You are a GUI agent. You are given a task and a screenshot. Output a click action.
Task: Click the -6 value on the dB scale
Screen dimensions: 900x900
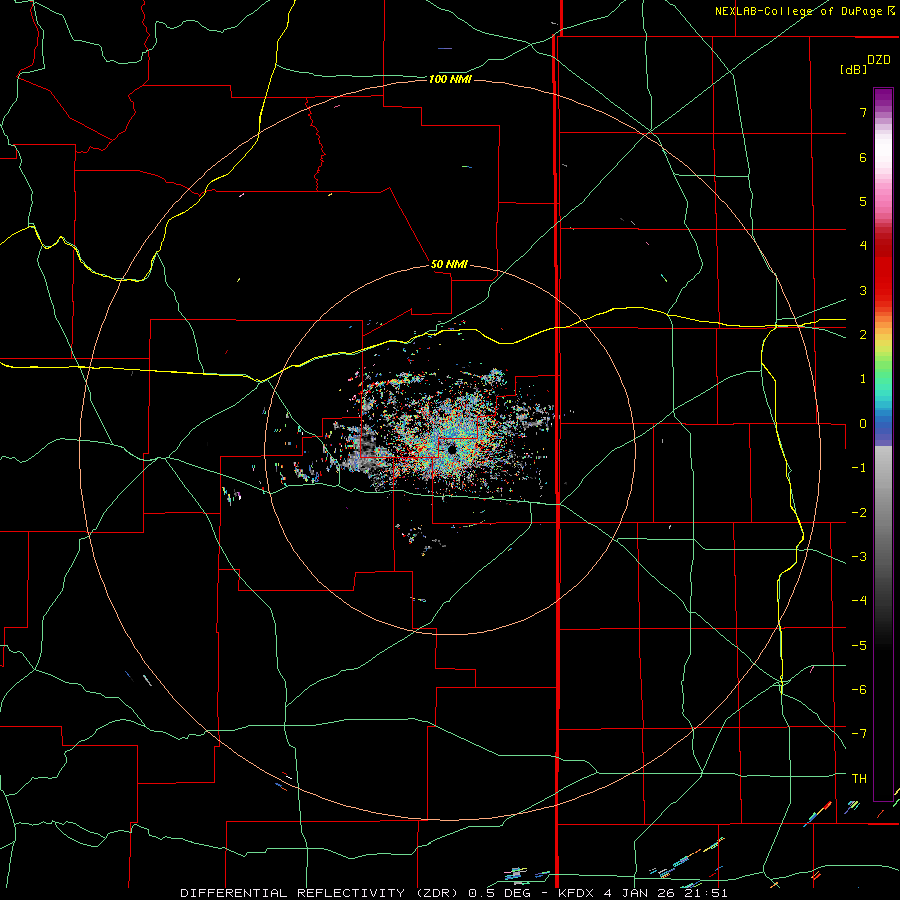coord(859,690)
